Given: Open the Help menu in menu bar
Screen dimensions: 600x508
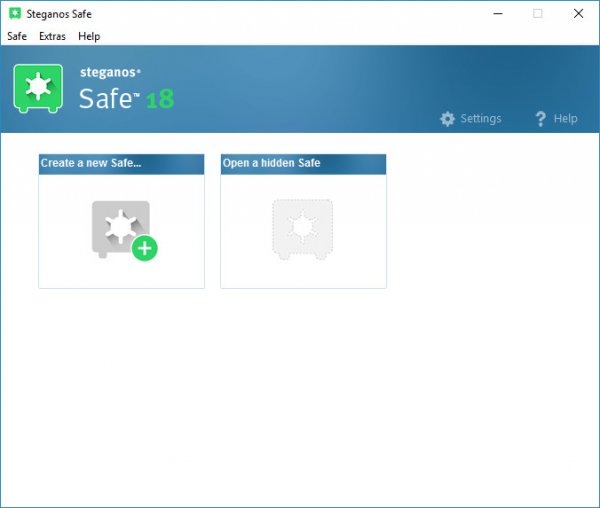Looking at the screenshot, I should pyautogui.click(x=89, y=36).
